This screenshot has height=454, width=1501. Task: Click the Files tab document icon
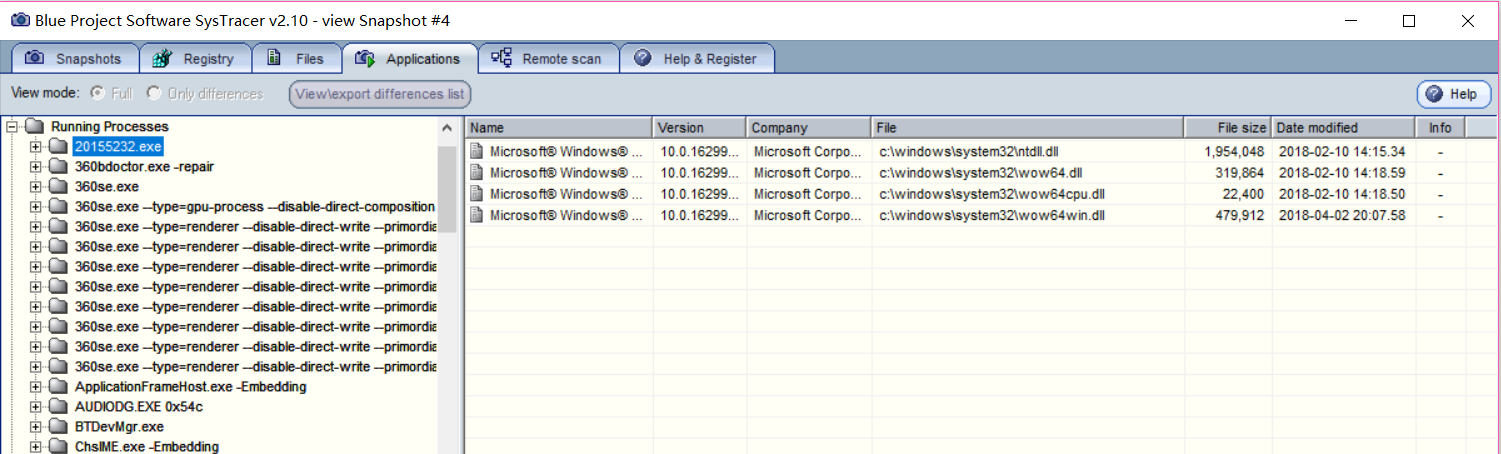point(274,58)
